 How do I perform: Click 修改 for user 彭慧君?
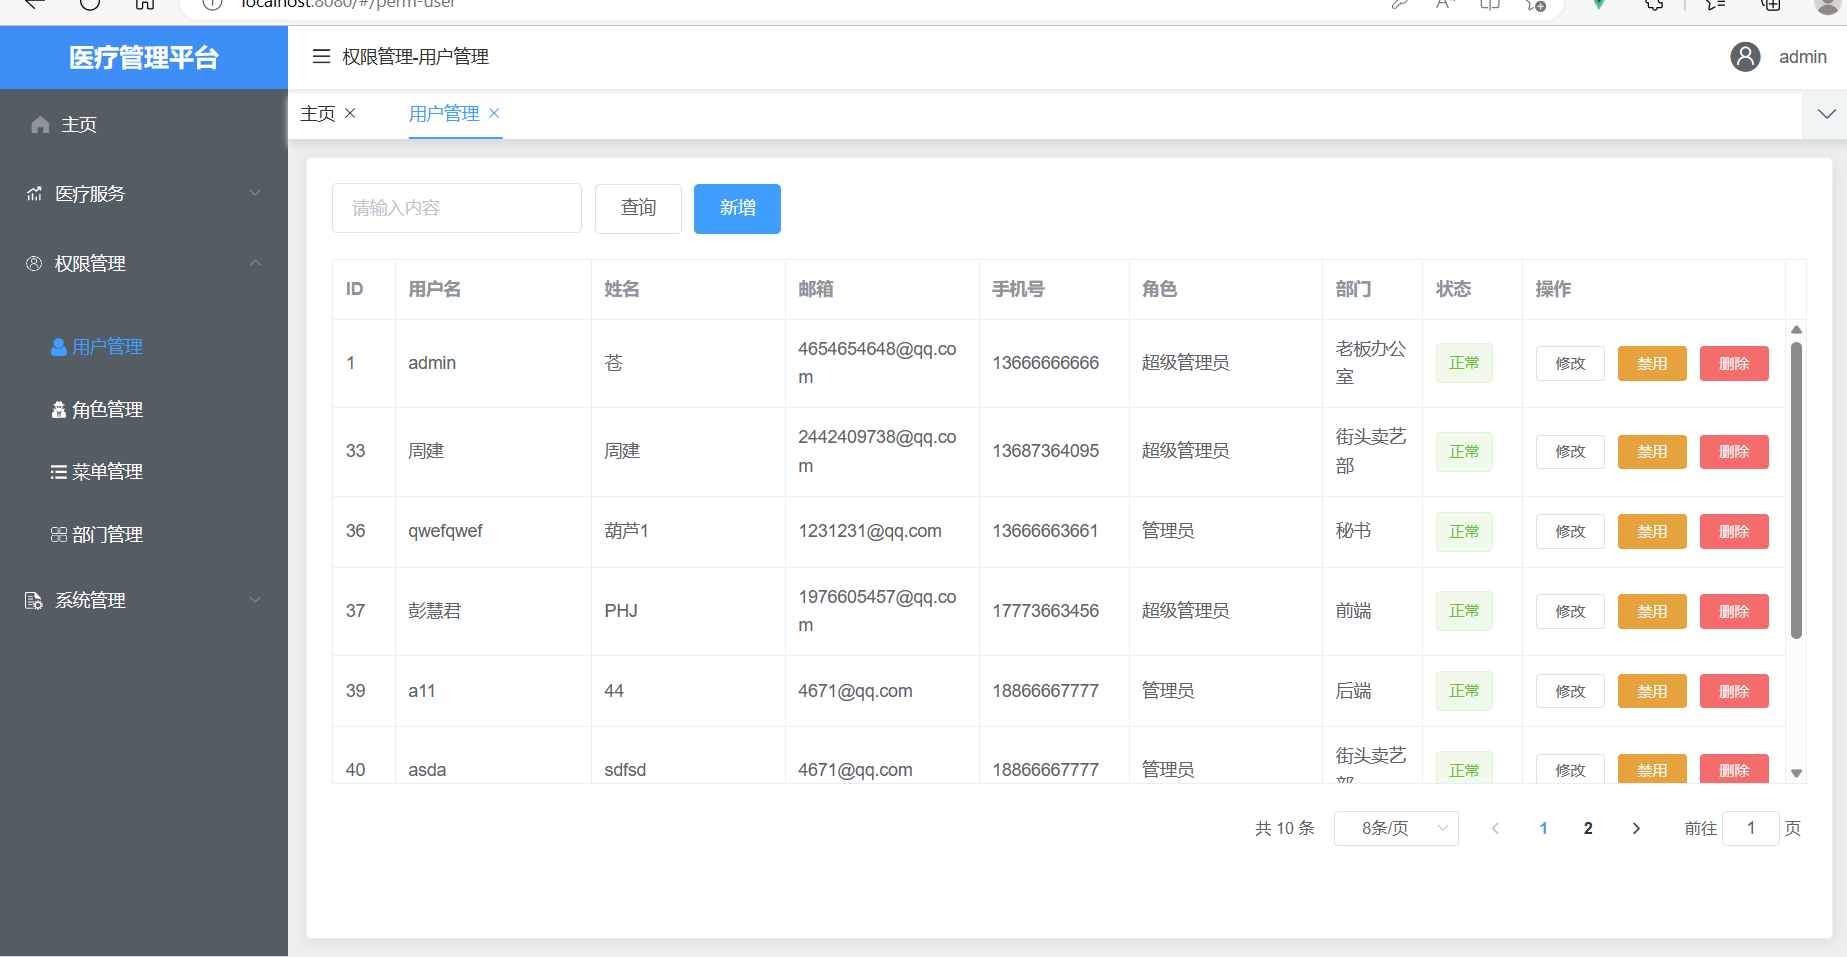click(x=1570, y=611)
